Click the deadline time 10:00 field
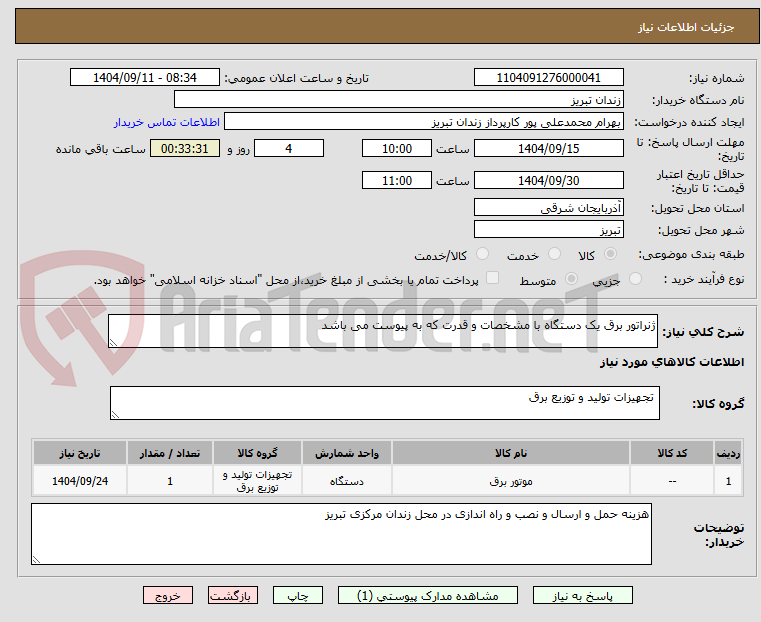 coord(397,148)
